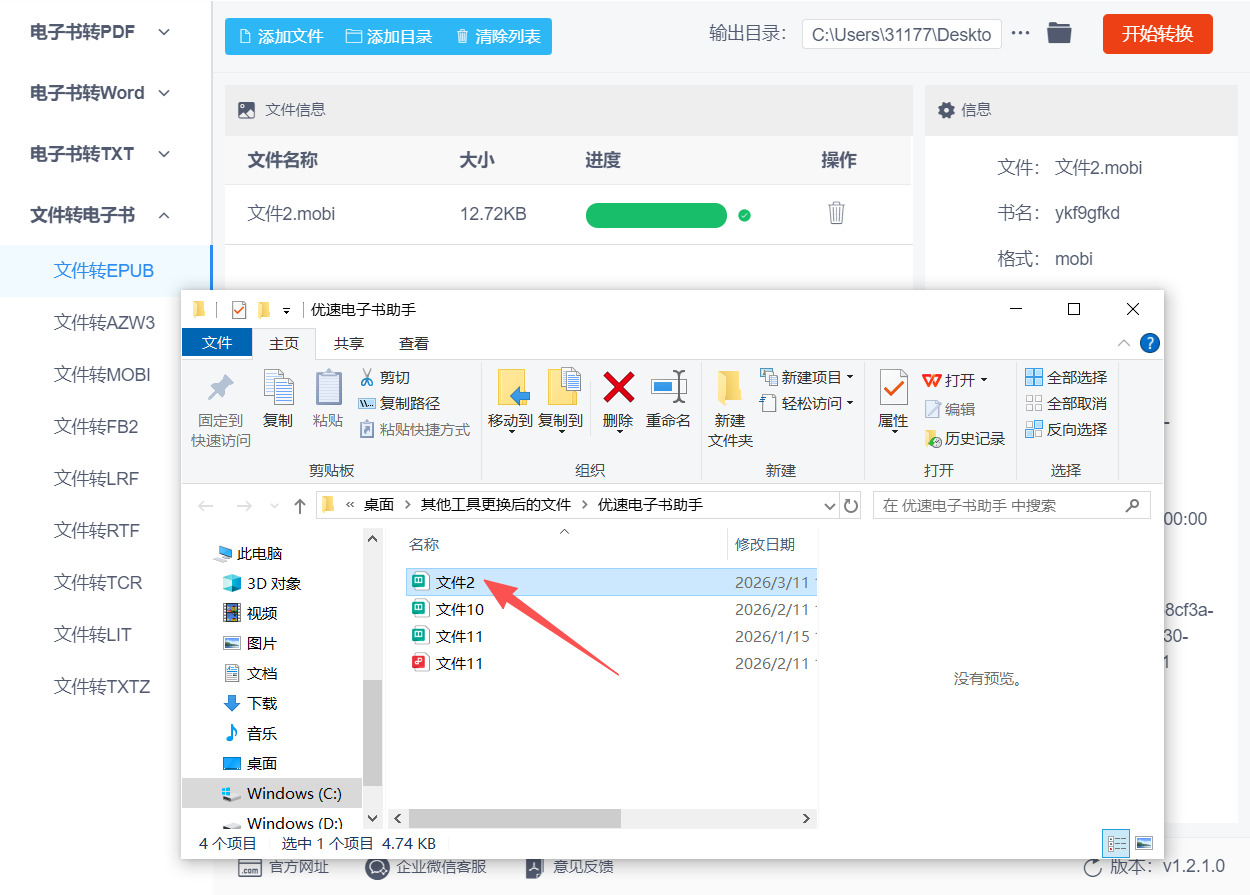1250x895 pixels.
Task: Switch to the 共享 tab in Explorer
Action: 348,343
